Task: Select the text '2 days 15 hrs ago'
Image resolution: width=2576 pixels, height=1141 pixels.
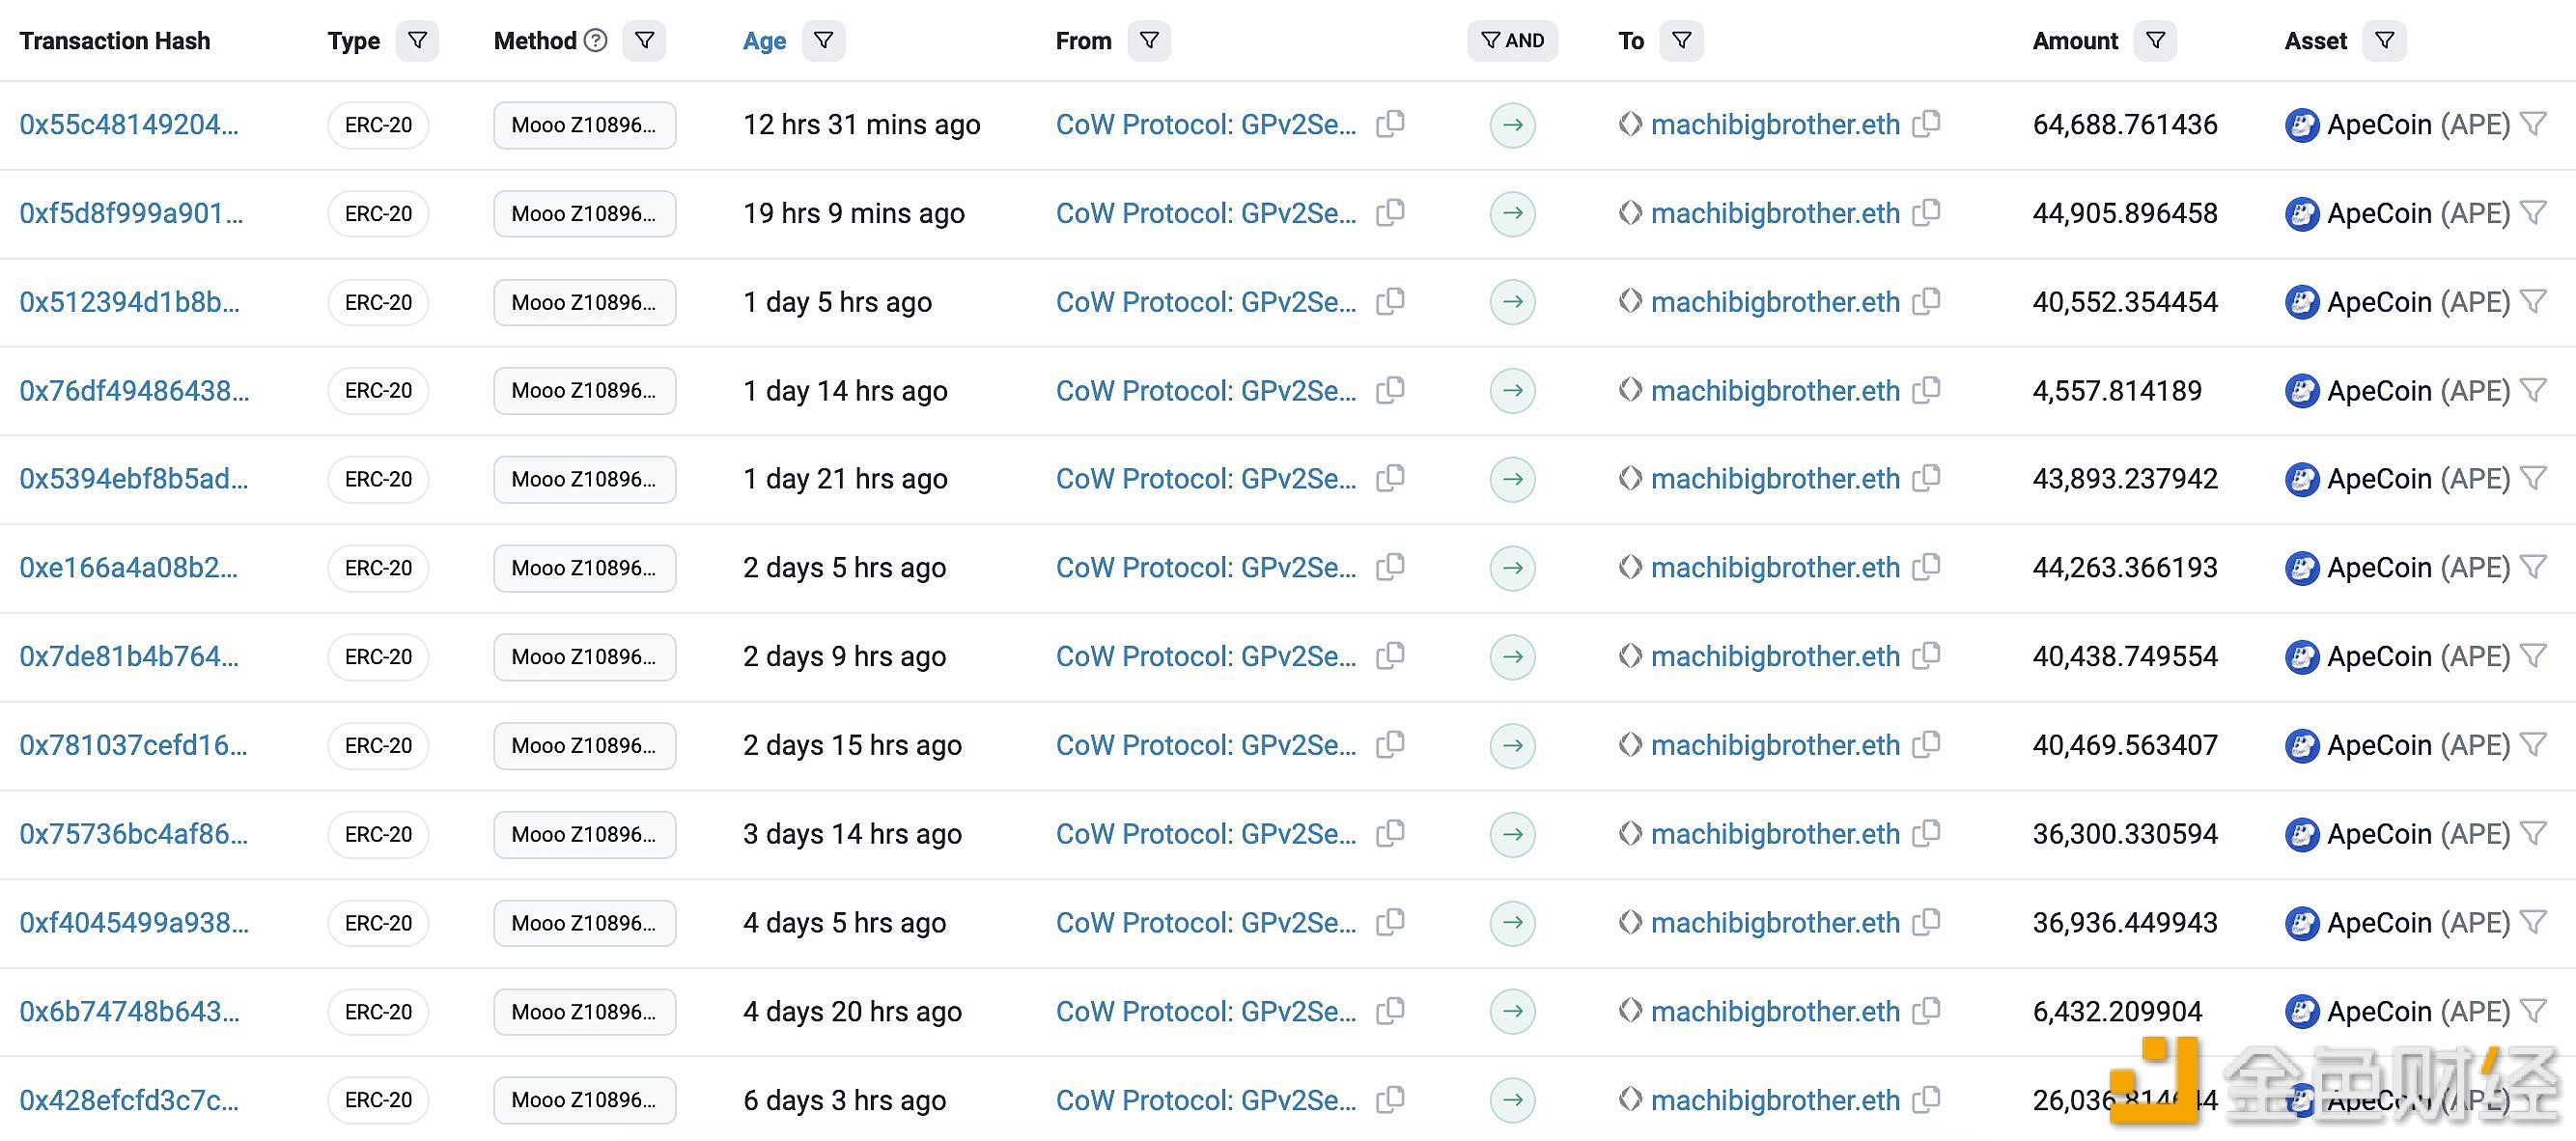Action: 852,746
